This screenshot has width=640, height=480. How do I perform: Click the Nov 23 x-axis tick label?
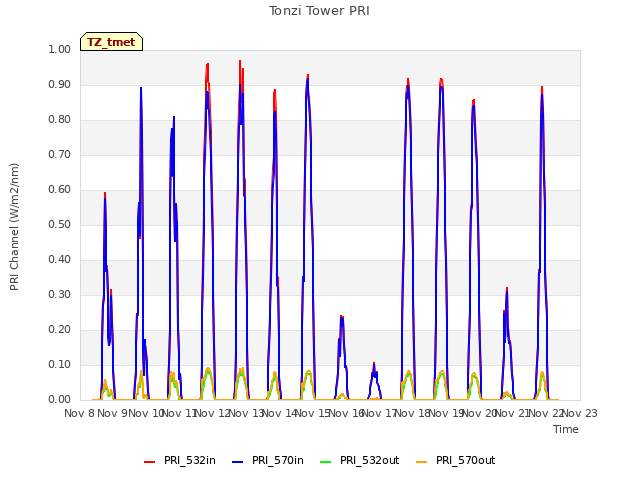580,413
